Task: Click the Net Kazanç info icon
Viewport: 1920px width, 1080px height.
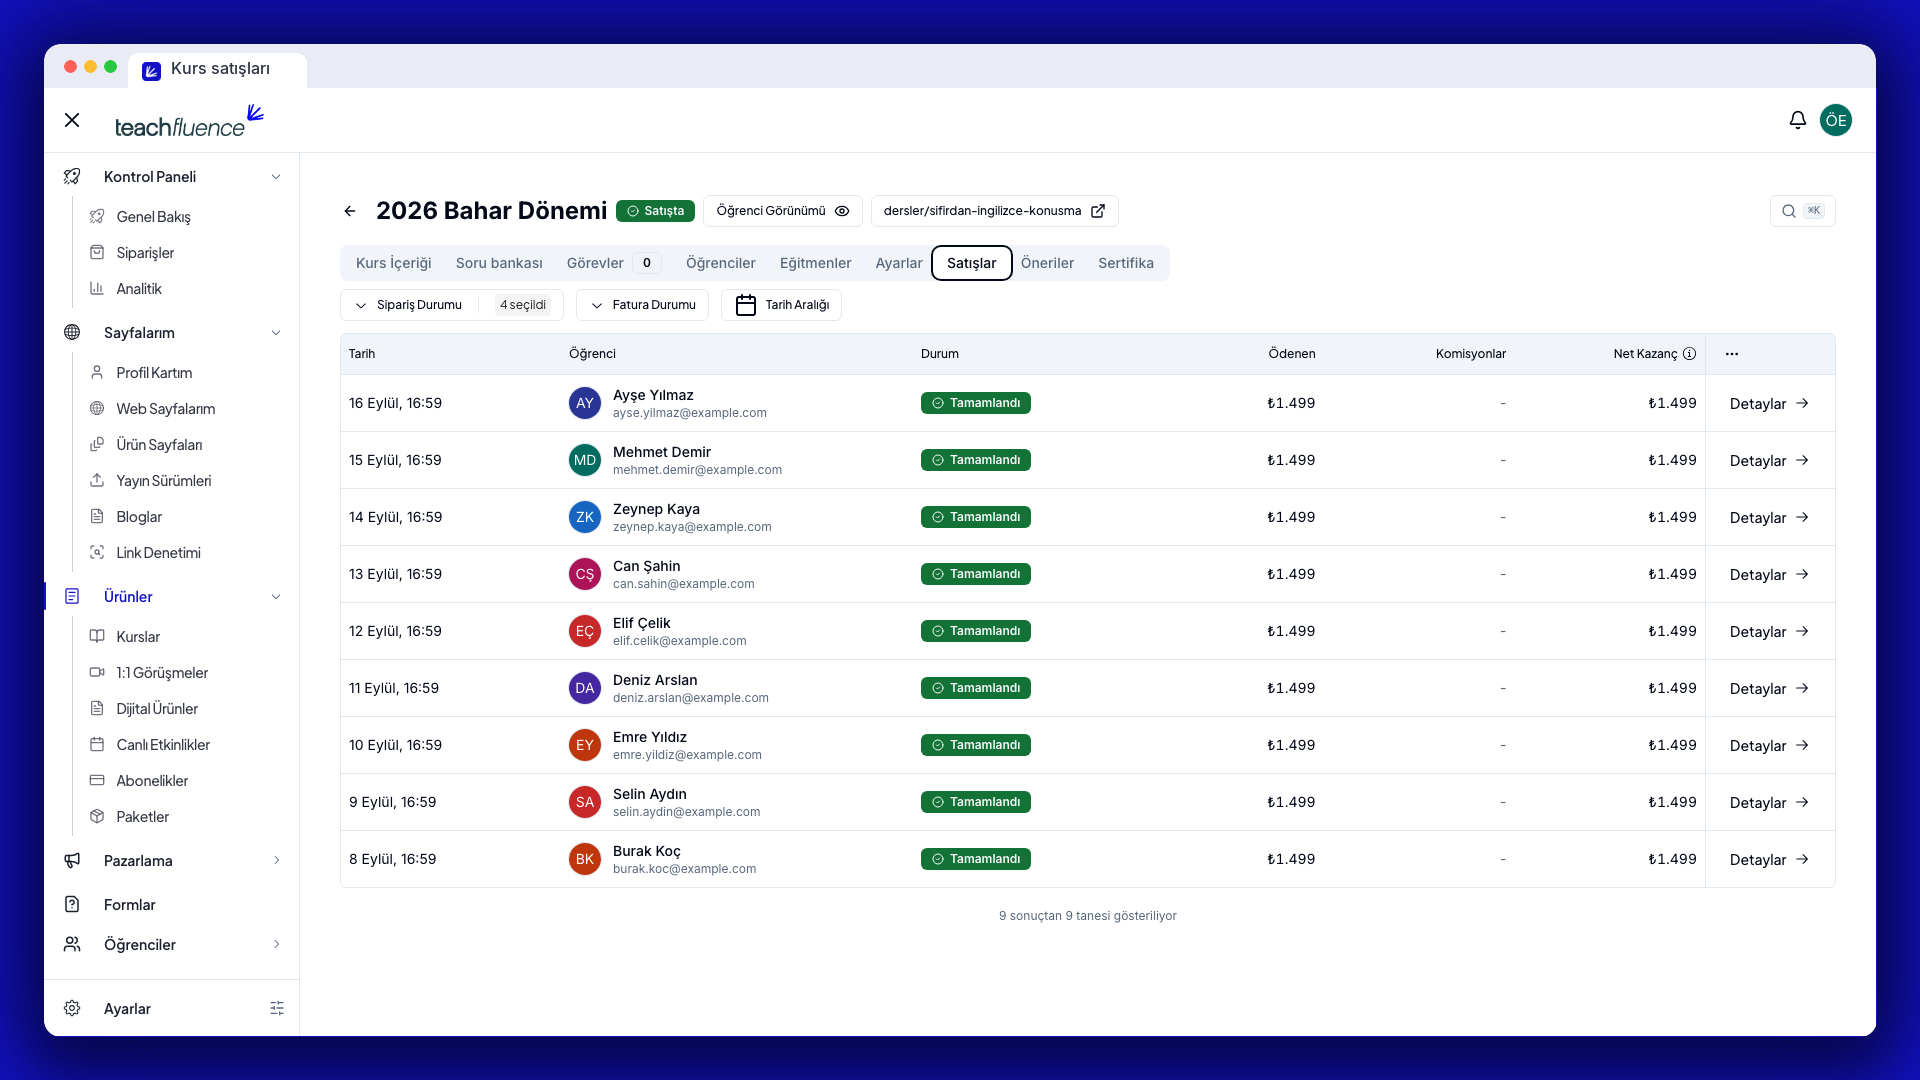Action: coord(1689,354)
